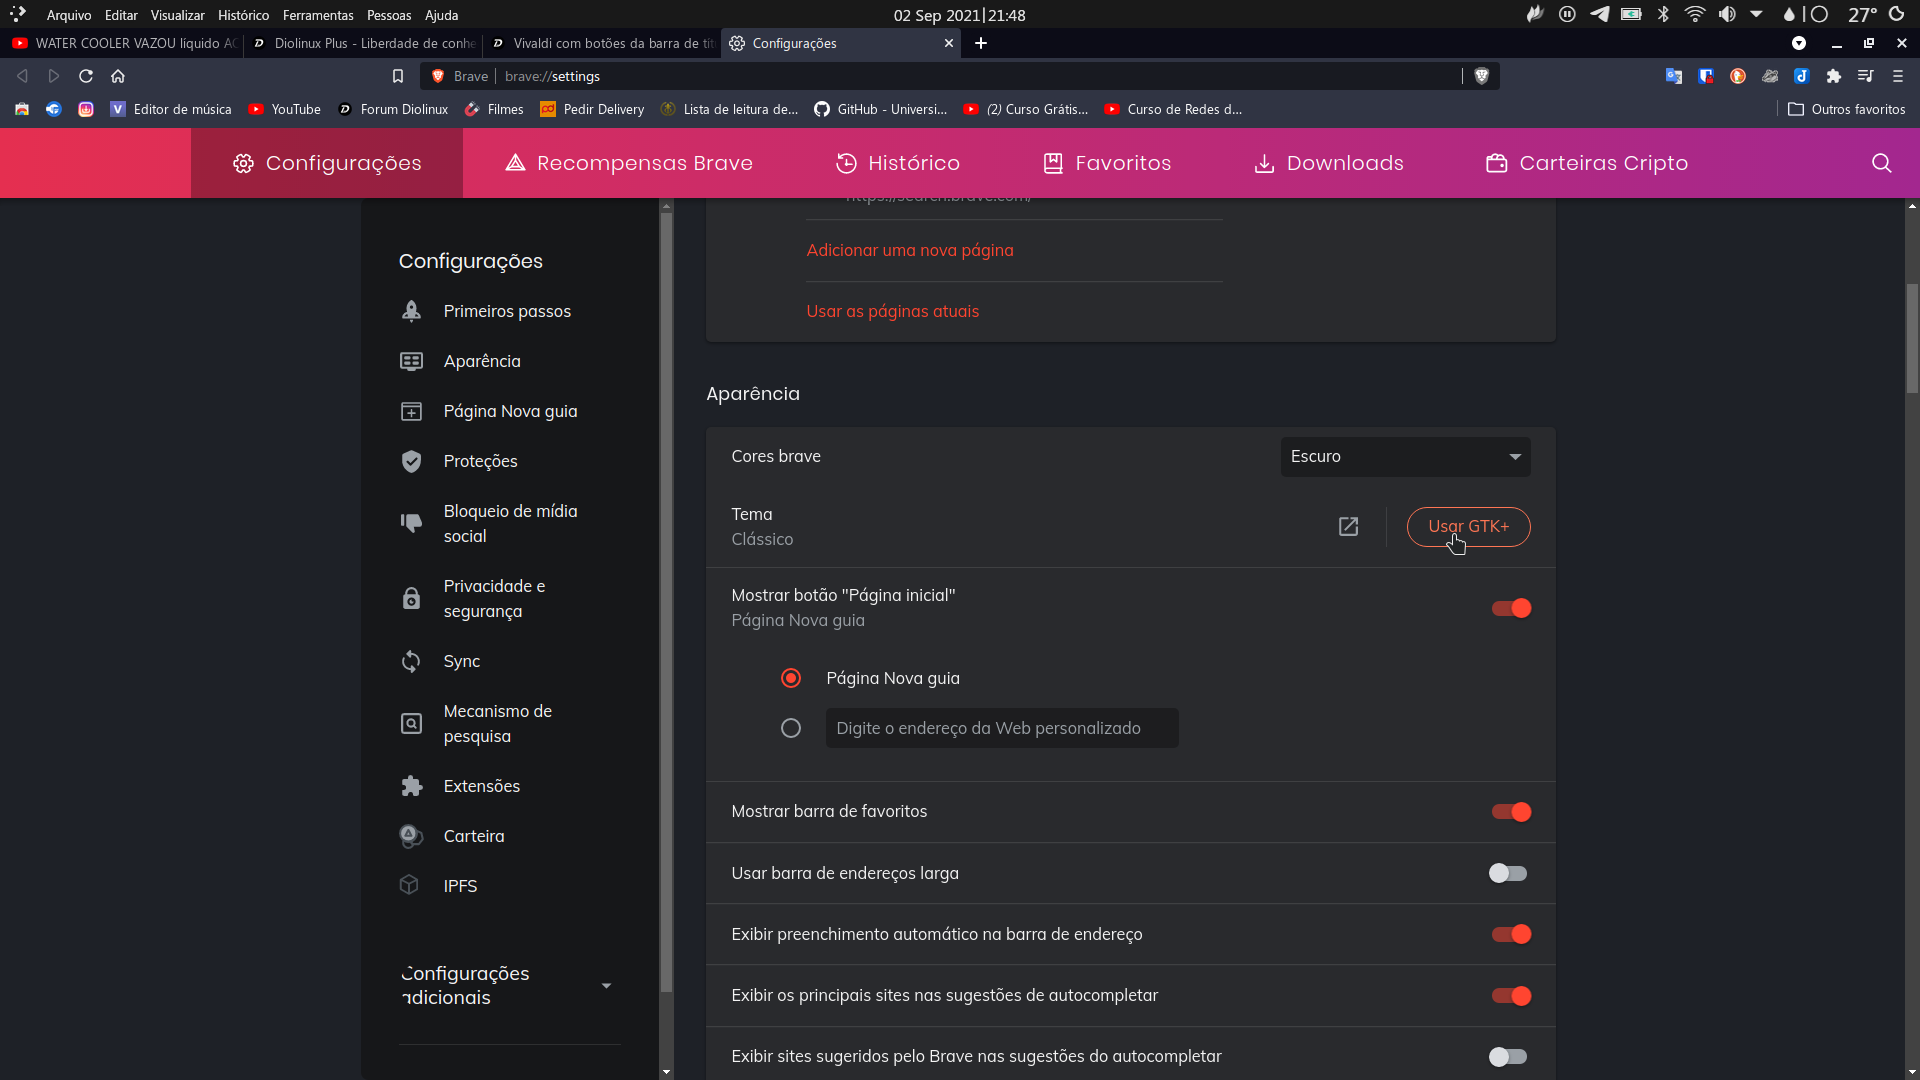The image size is (1920, 1080).
Task: Open Histórico top tab
Action: [x=898, y=163]
